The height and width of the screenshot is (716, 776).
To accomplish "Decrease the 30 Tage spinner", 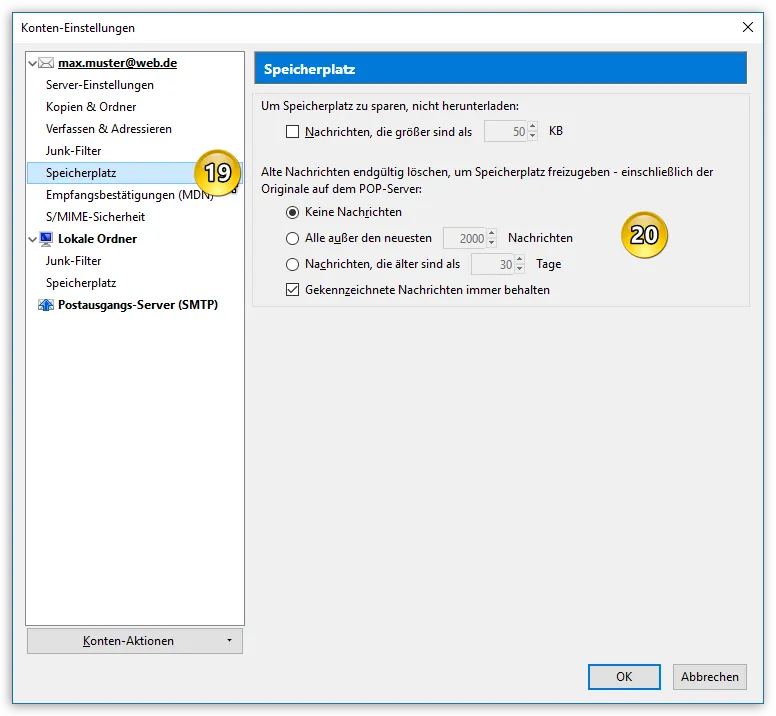I will (520, 269).
